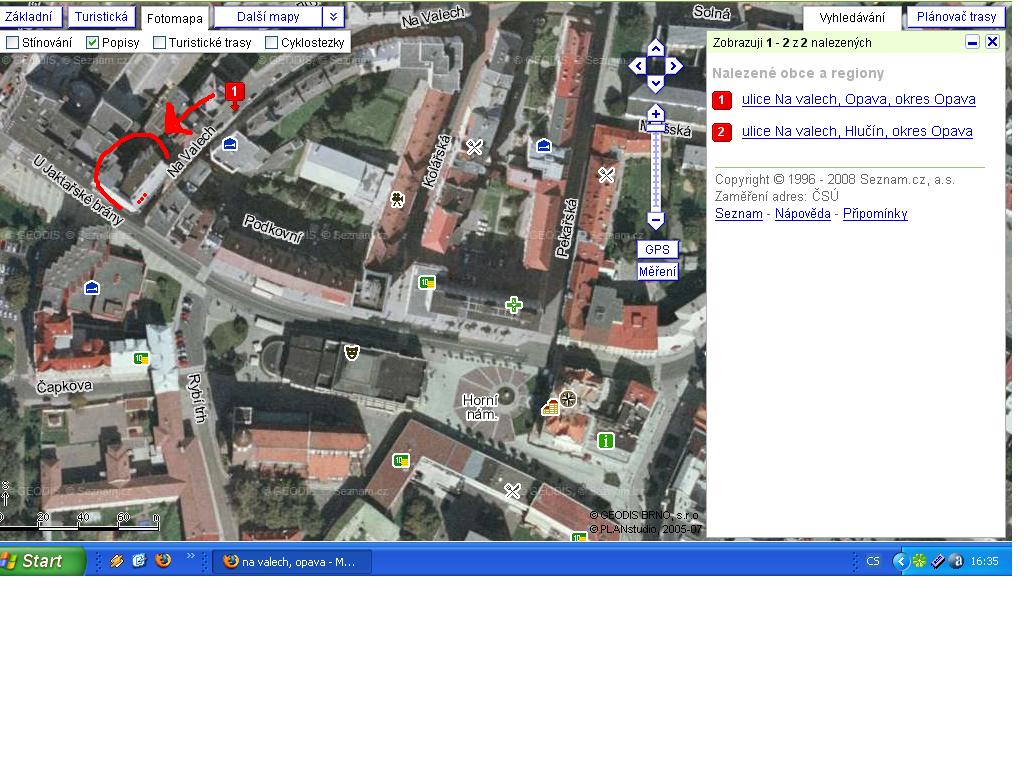Pan the map down with the arrow

[x=656, y=84]
